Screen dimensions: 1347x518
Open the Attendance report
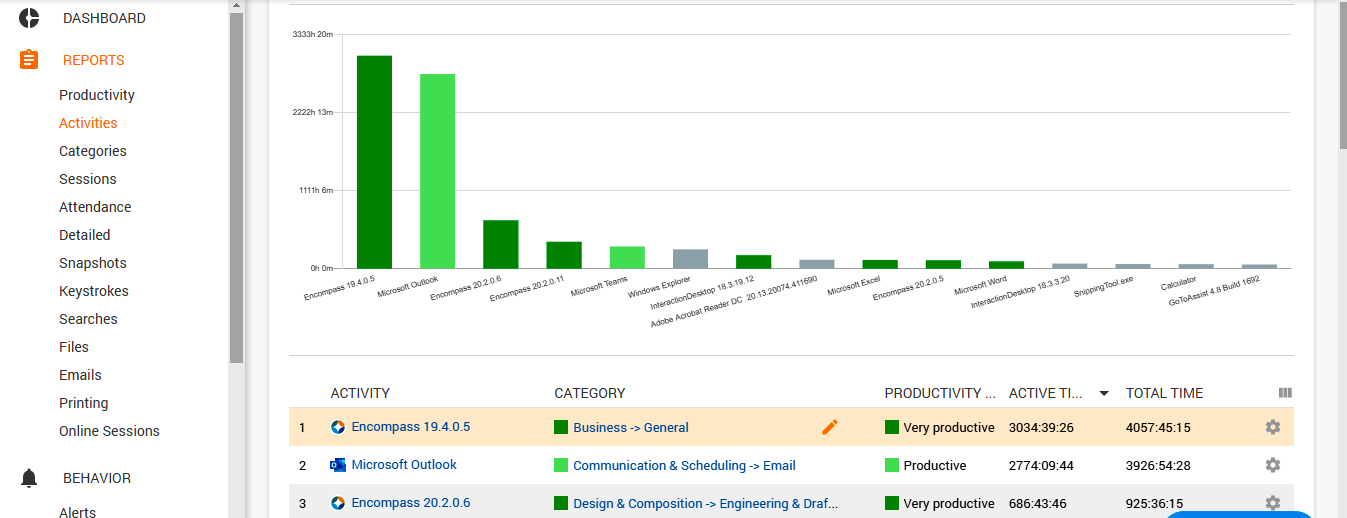[95, 207]
